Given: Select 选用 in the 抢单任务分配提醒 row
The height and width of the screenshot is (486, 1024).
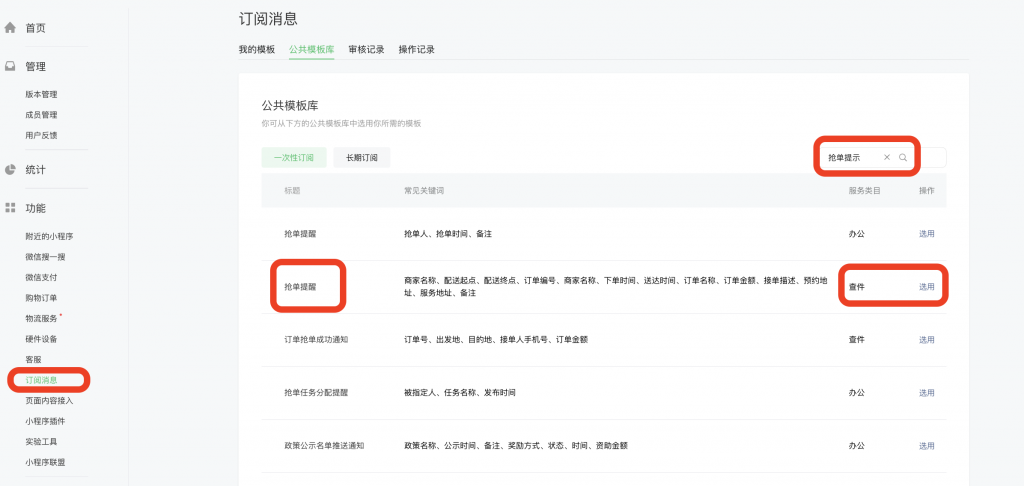Looking at the screenshot, I should click(926, 393).
